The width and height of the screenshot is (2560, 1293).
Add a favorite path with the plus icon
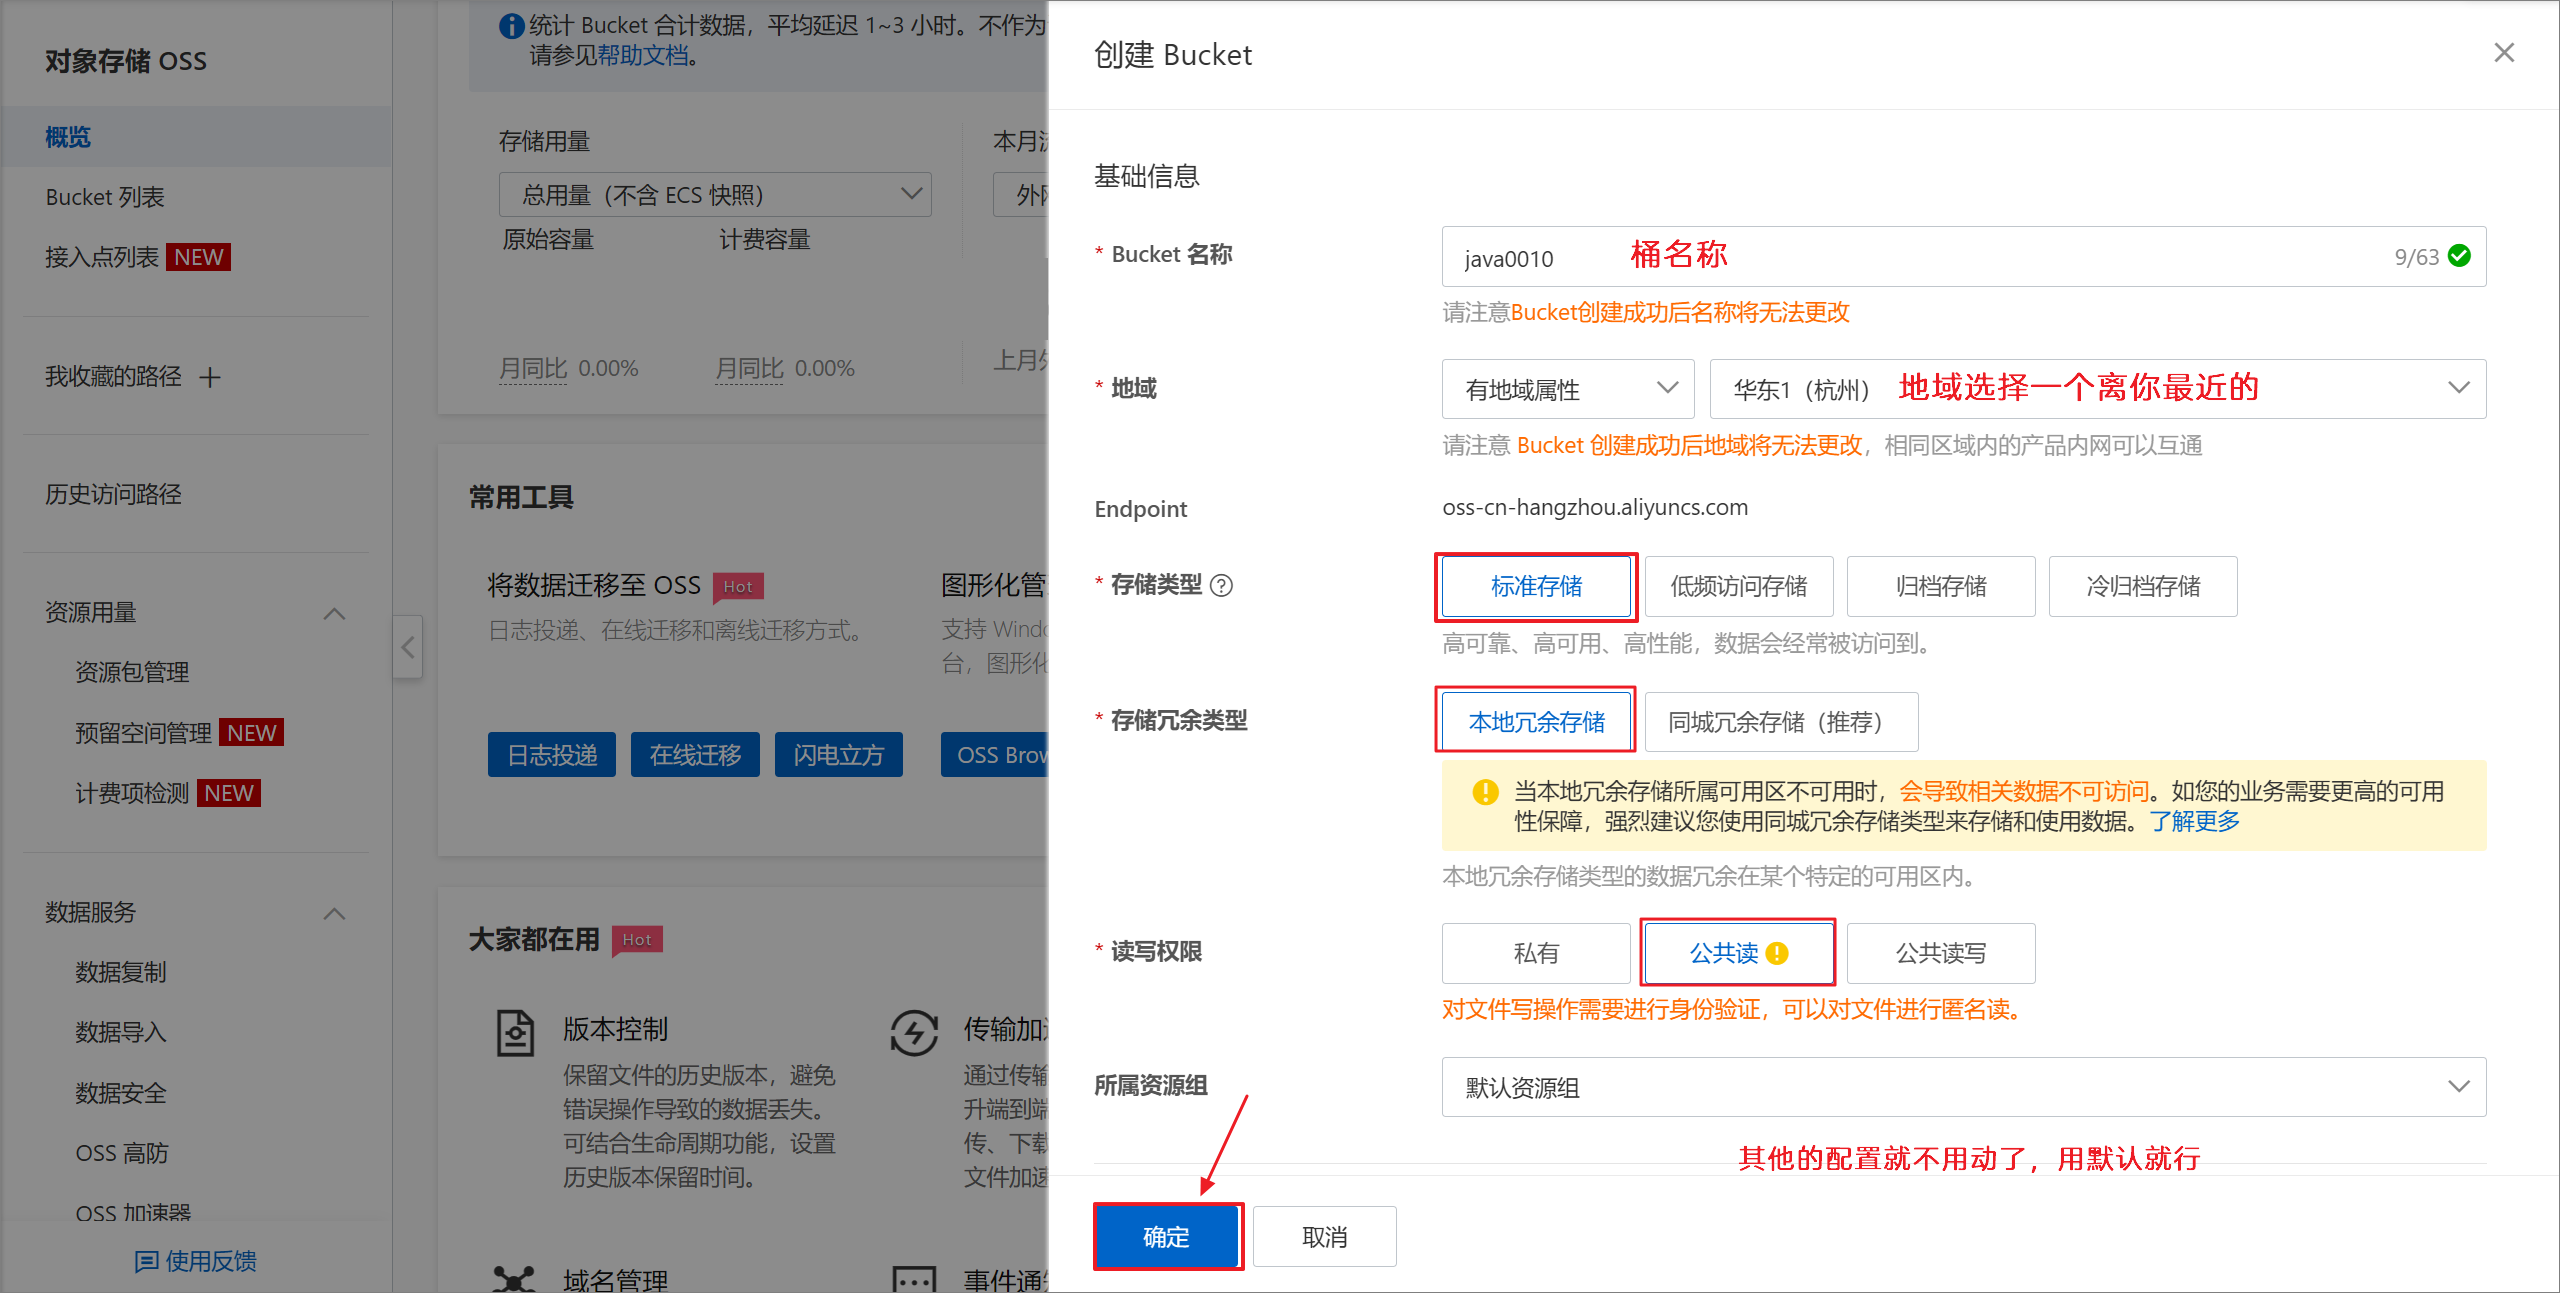(x=209, y=377)
